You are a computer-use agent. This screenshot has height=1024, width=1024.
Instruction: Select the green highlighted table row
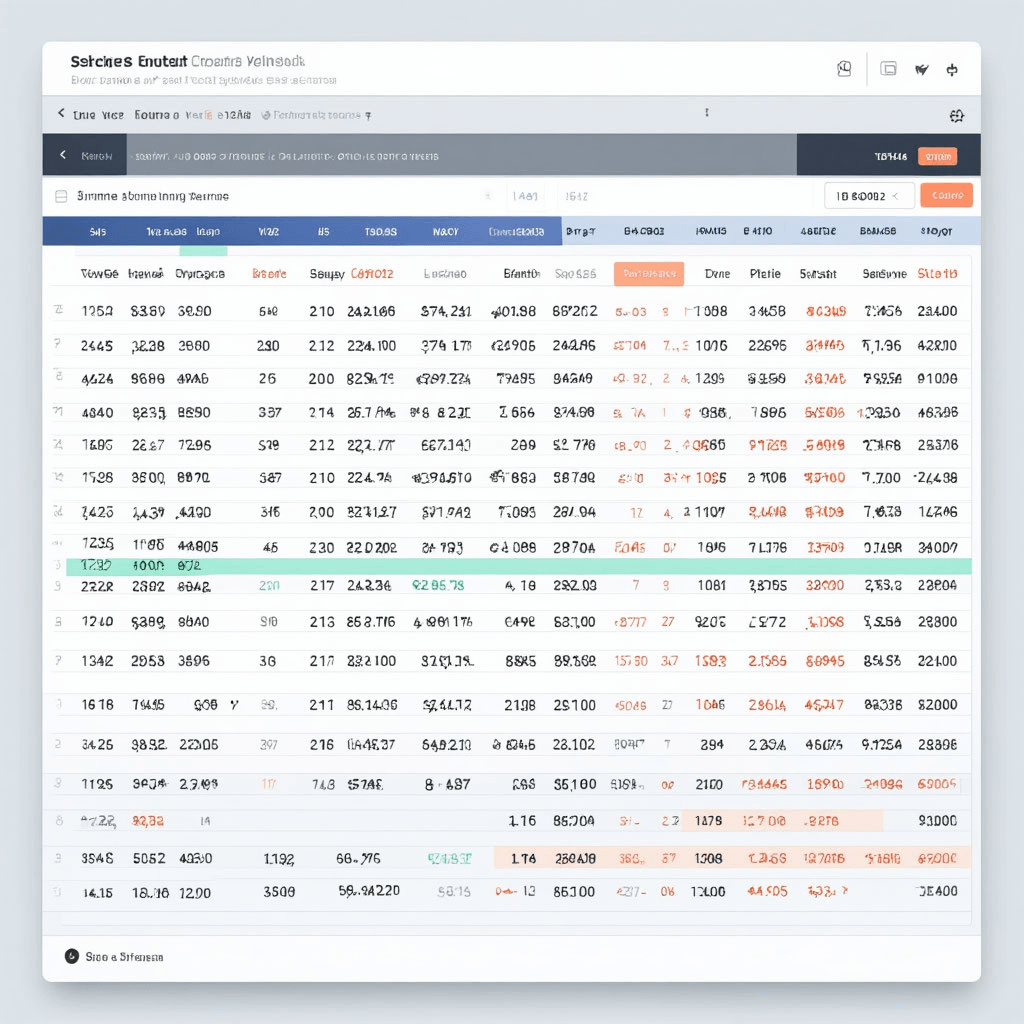coord(518,566)
